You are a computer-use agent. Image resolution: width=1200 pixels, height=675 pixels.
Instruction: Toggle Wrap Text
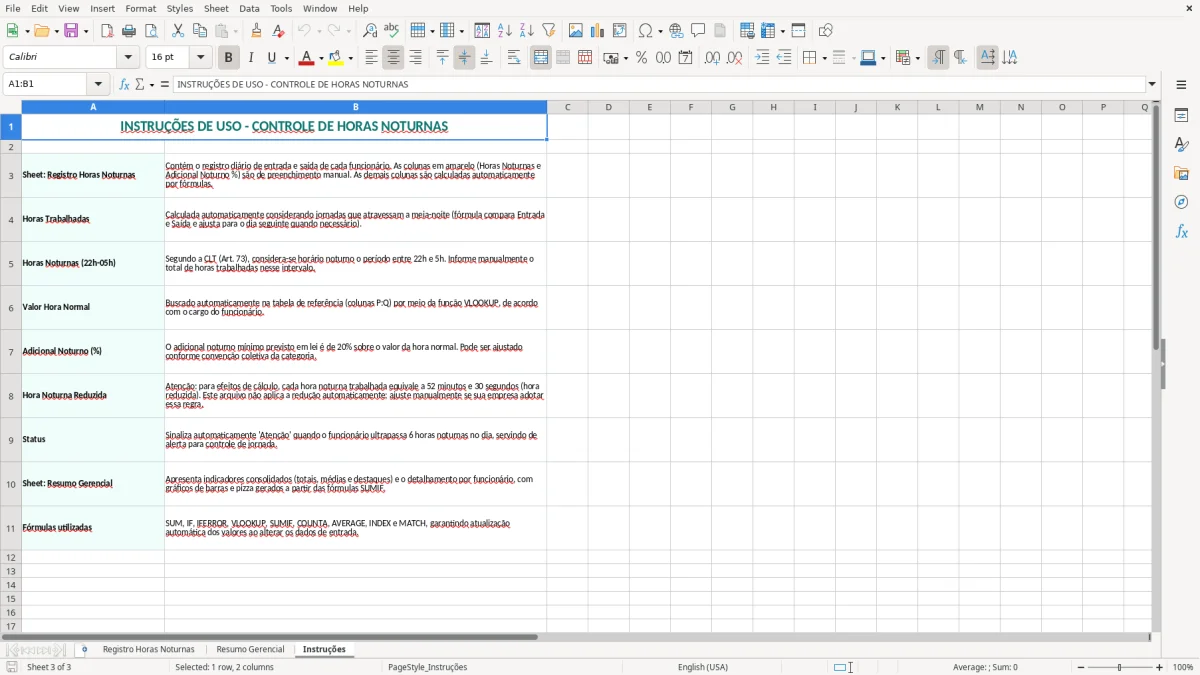(513, 58)
